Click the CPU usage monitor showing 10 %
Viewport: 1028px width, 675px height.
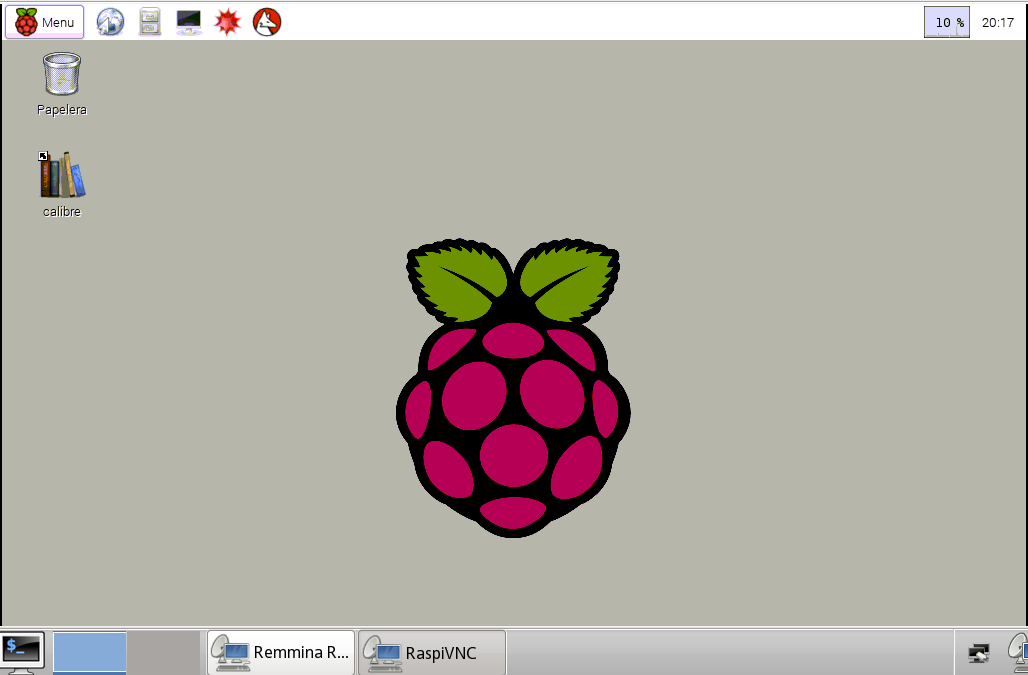tap(947, 22)
